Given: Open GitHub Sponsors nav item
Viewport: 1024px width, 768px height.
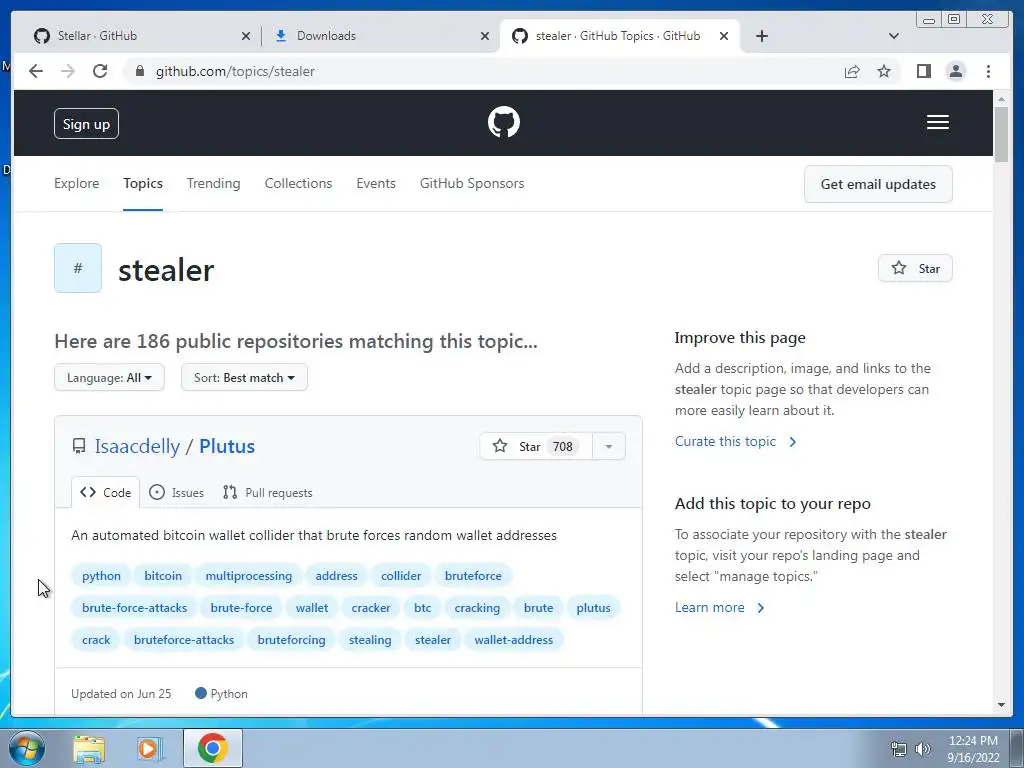Looking at the screenshot, I should [472, 184].
